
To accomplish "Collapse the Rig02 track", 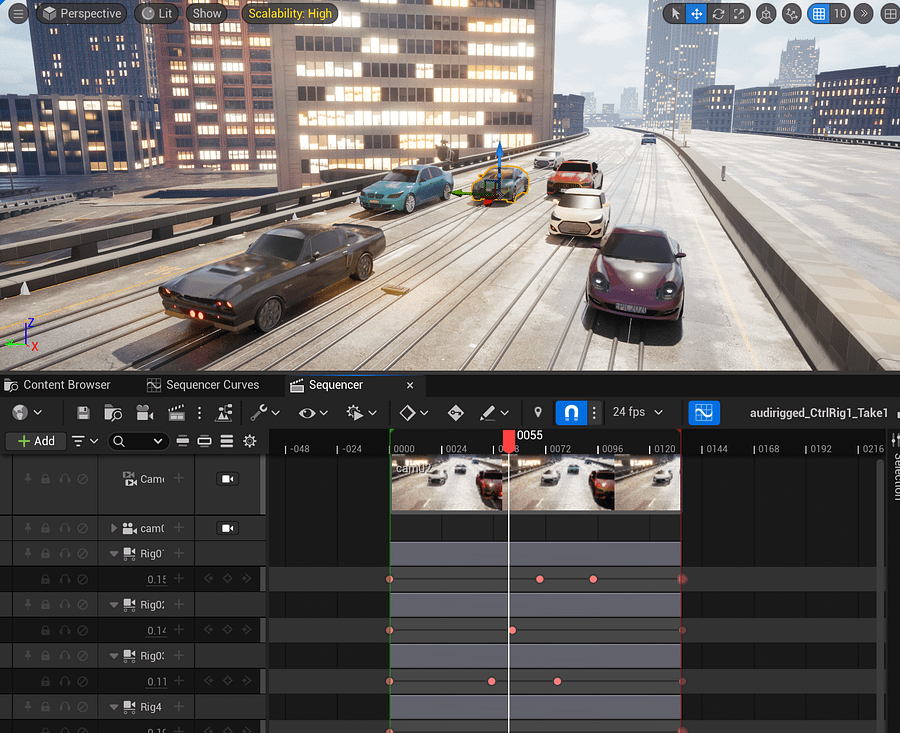I will tap(114, 605).
